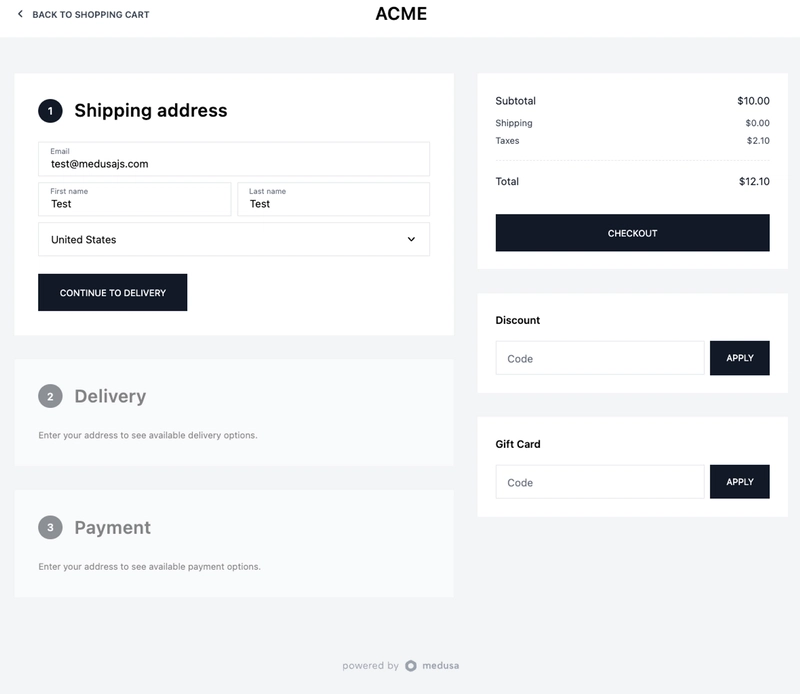800x694 pixels.
Task: Select the step 2 Delivery circle
Action: 50,396
